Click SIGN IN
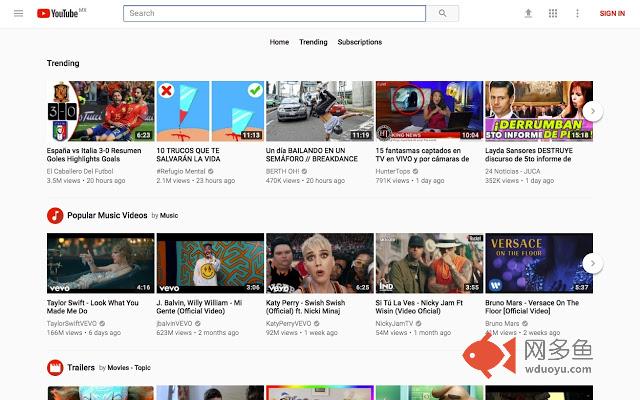 coord(612,13)
